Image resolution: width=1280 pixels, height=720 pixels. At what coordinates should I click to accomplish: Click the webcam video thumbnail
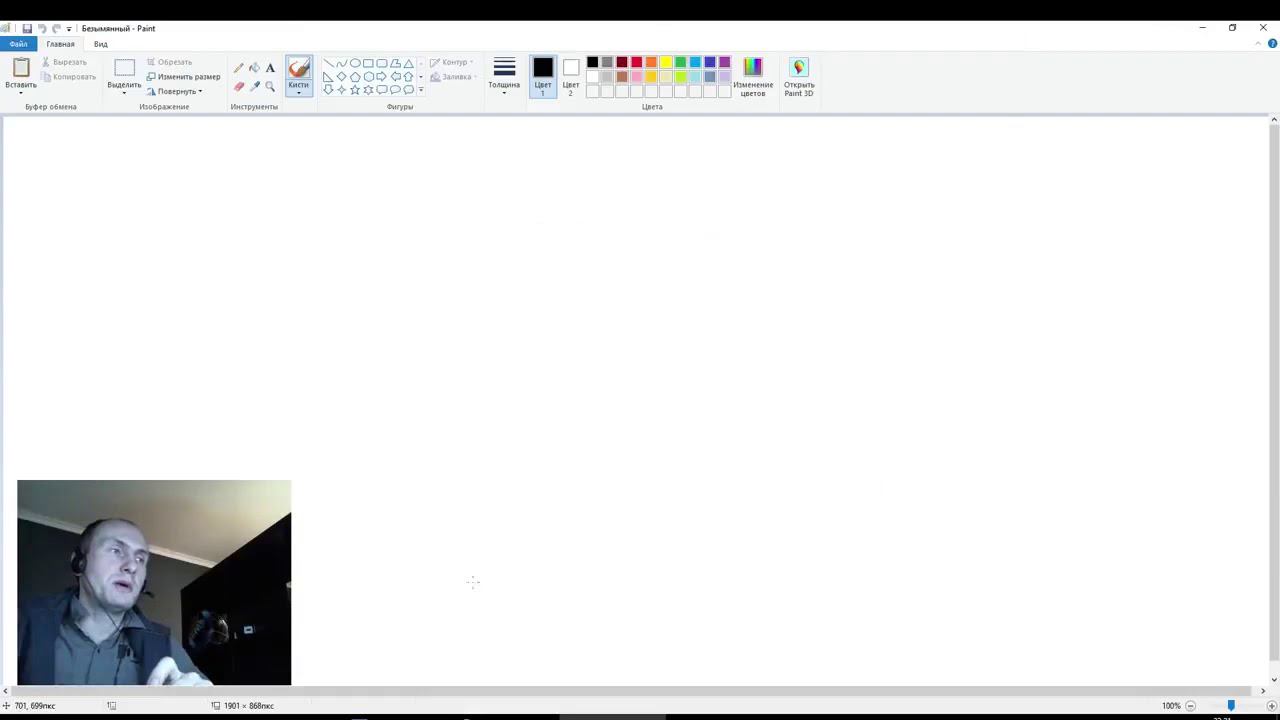coord(154,582)
